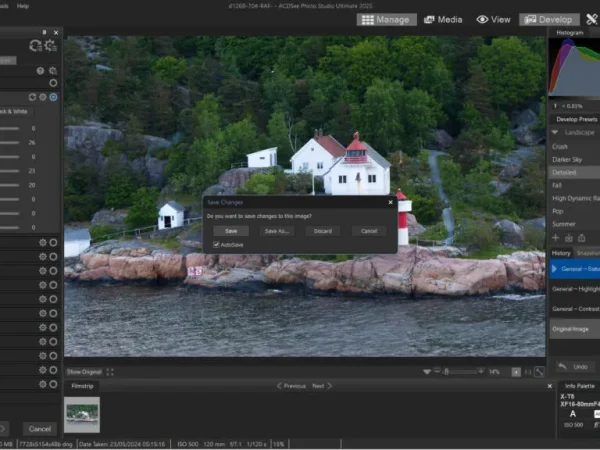Apply the Pop preset
This screenshot has width=600, height=450.
(x=558, y=211)
